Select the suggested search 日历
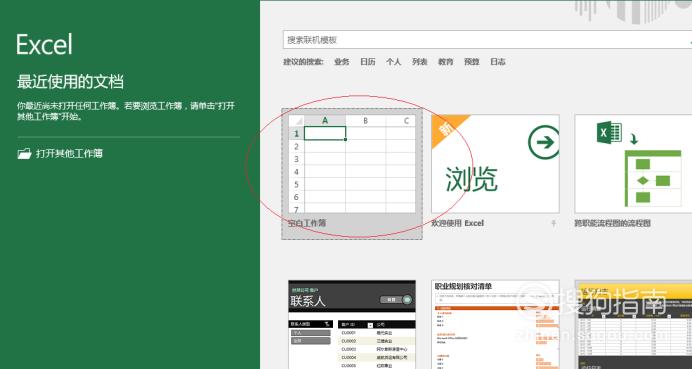 368,62
